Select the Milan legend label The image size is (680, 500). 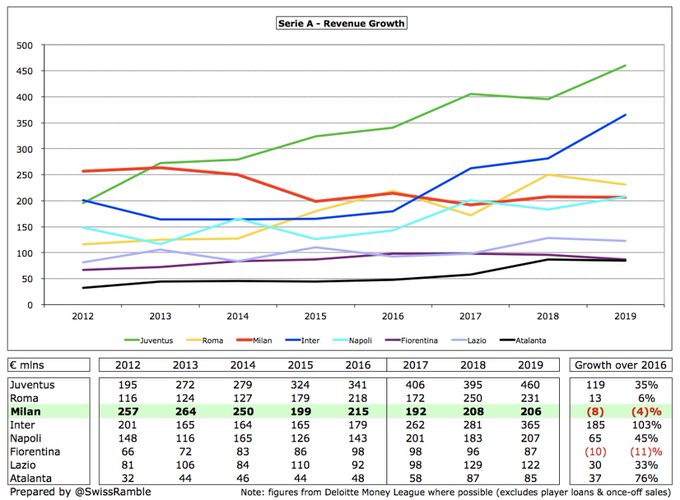point(262,340)
